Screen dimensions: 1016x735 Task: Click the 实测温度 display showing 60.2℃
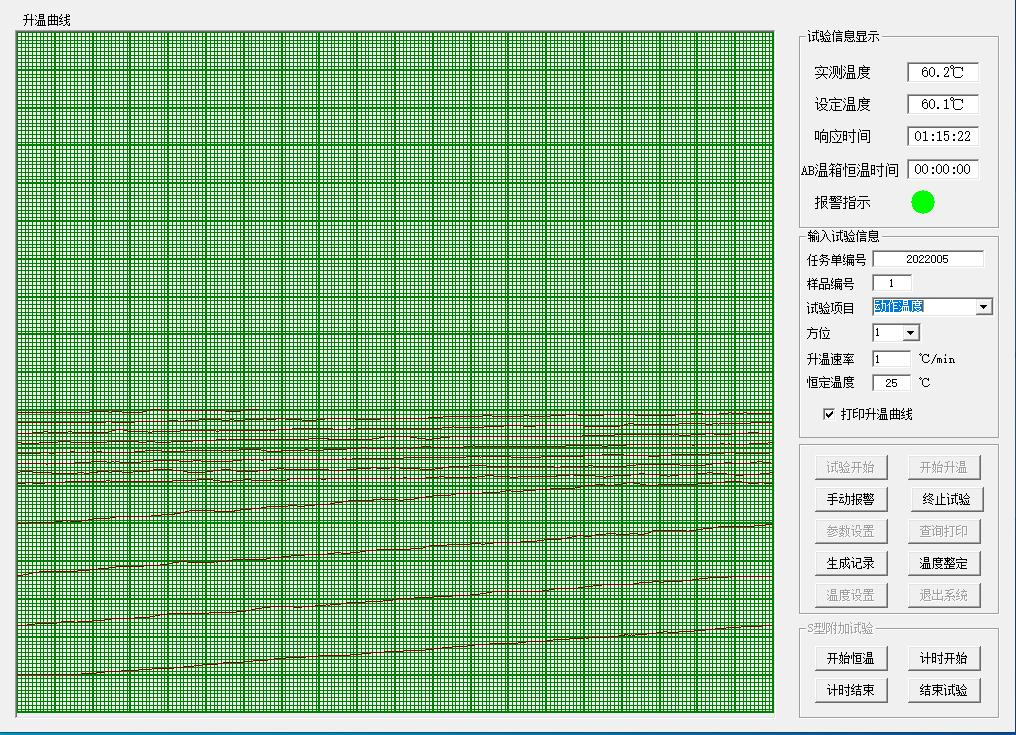tap(942, 71)
